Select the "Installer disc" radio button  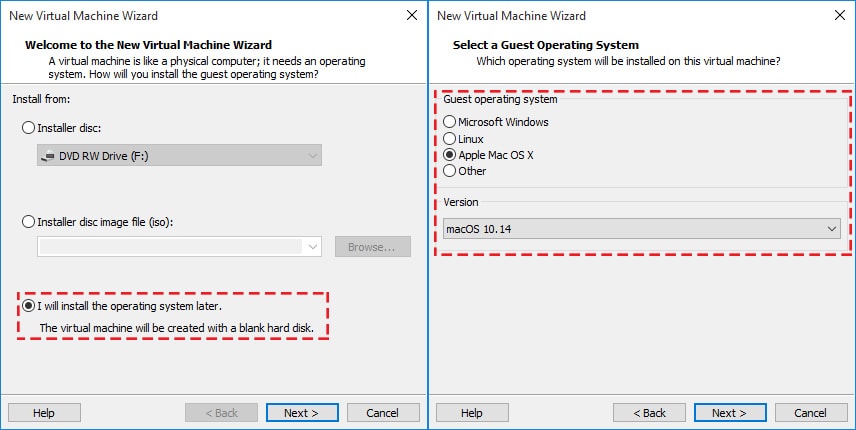coord(29,128)
